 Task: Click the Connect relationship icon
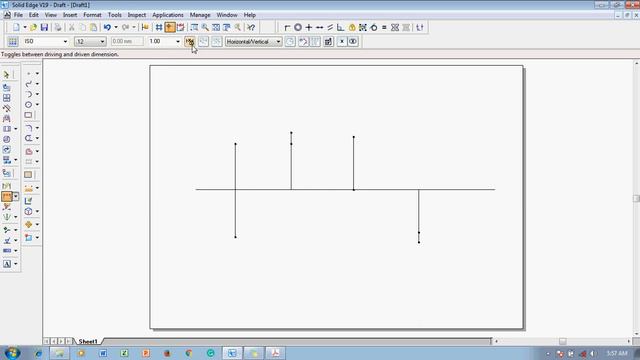[287, 27]
